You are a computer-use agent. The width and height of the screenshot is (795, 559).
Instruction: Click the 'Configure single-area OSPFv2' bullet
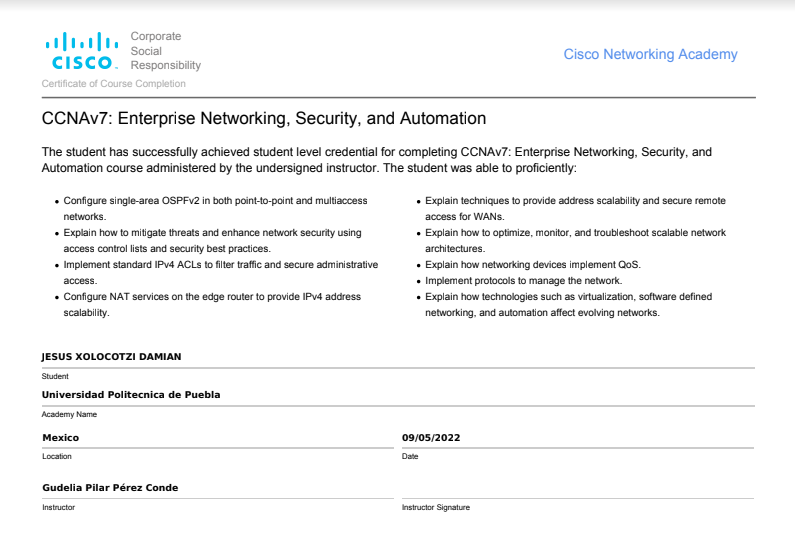215,208
